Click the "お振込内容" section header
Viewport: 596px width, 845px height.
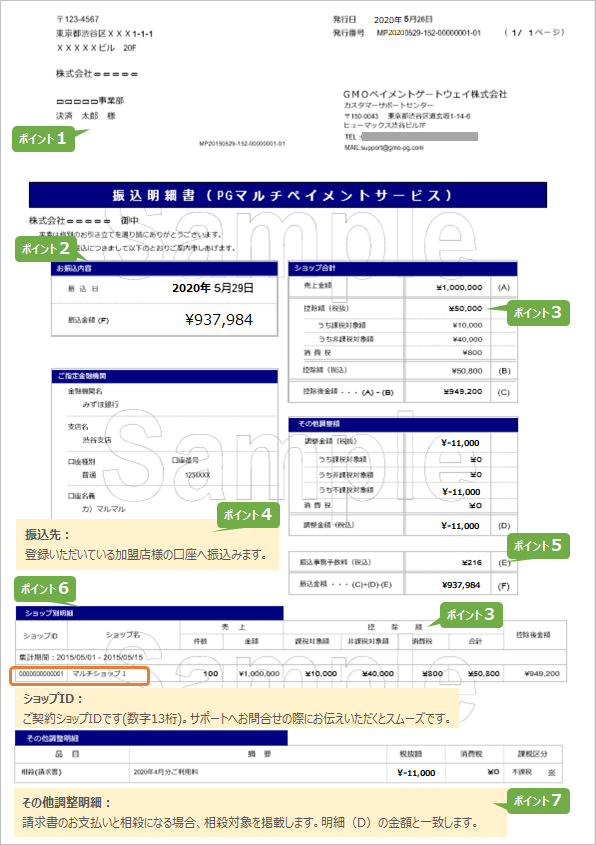click(x=164, y=268)
